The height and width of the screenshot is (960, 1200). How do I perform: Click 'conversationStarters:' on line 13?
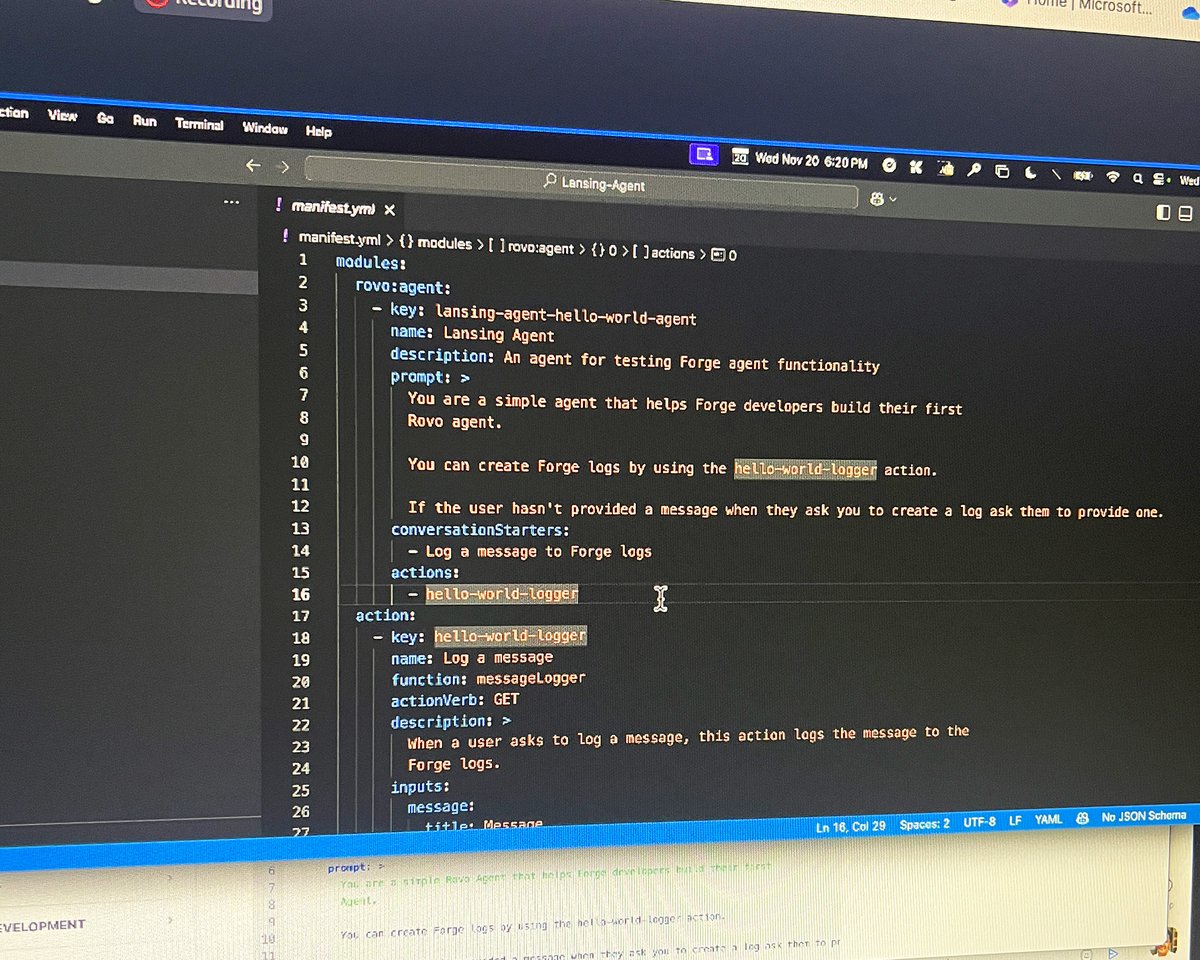click(480, 530)
